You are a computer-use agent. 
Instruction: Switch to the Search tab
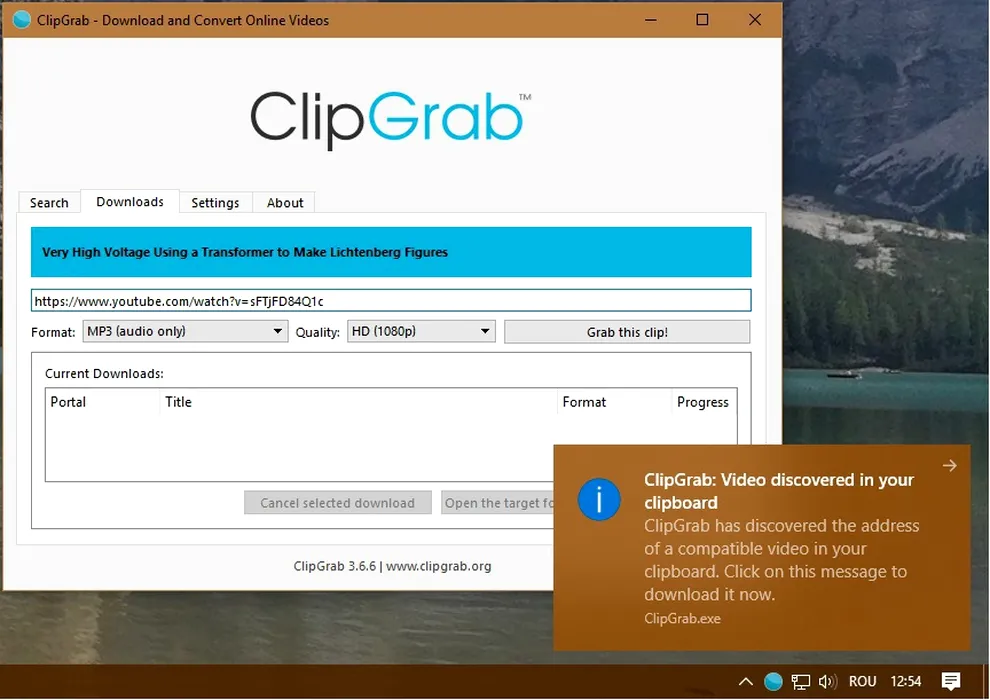click(x=49, y=203)
